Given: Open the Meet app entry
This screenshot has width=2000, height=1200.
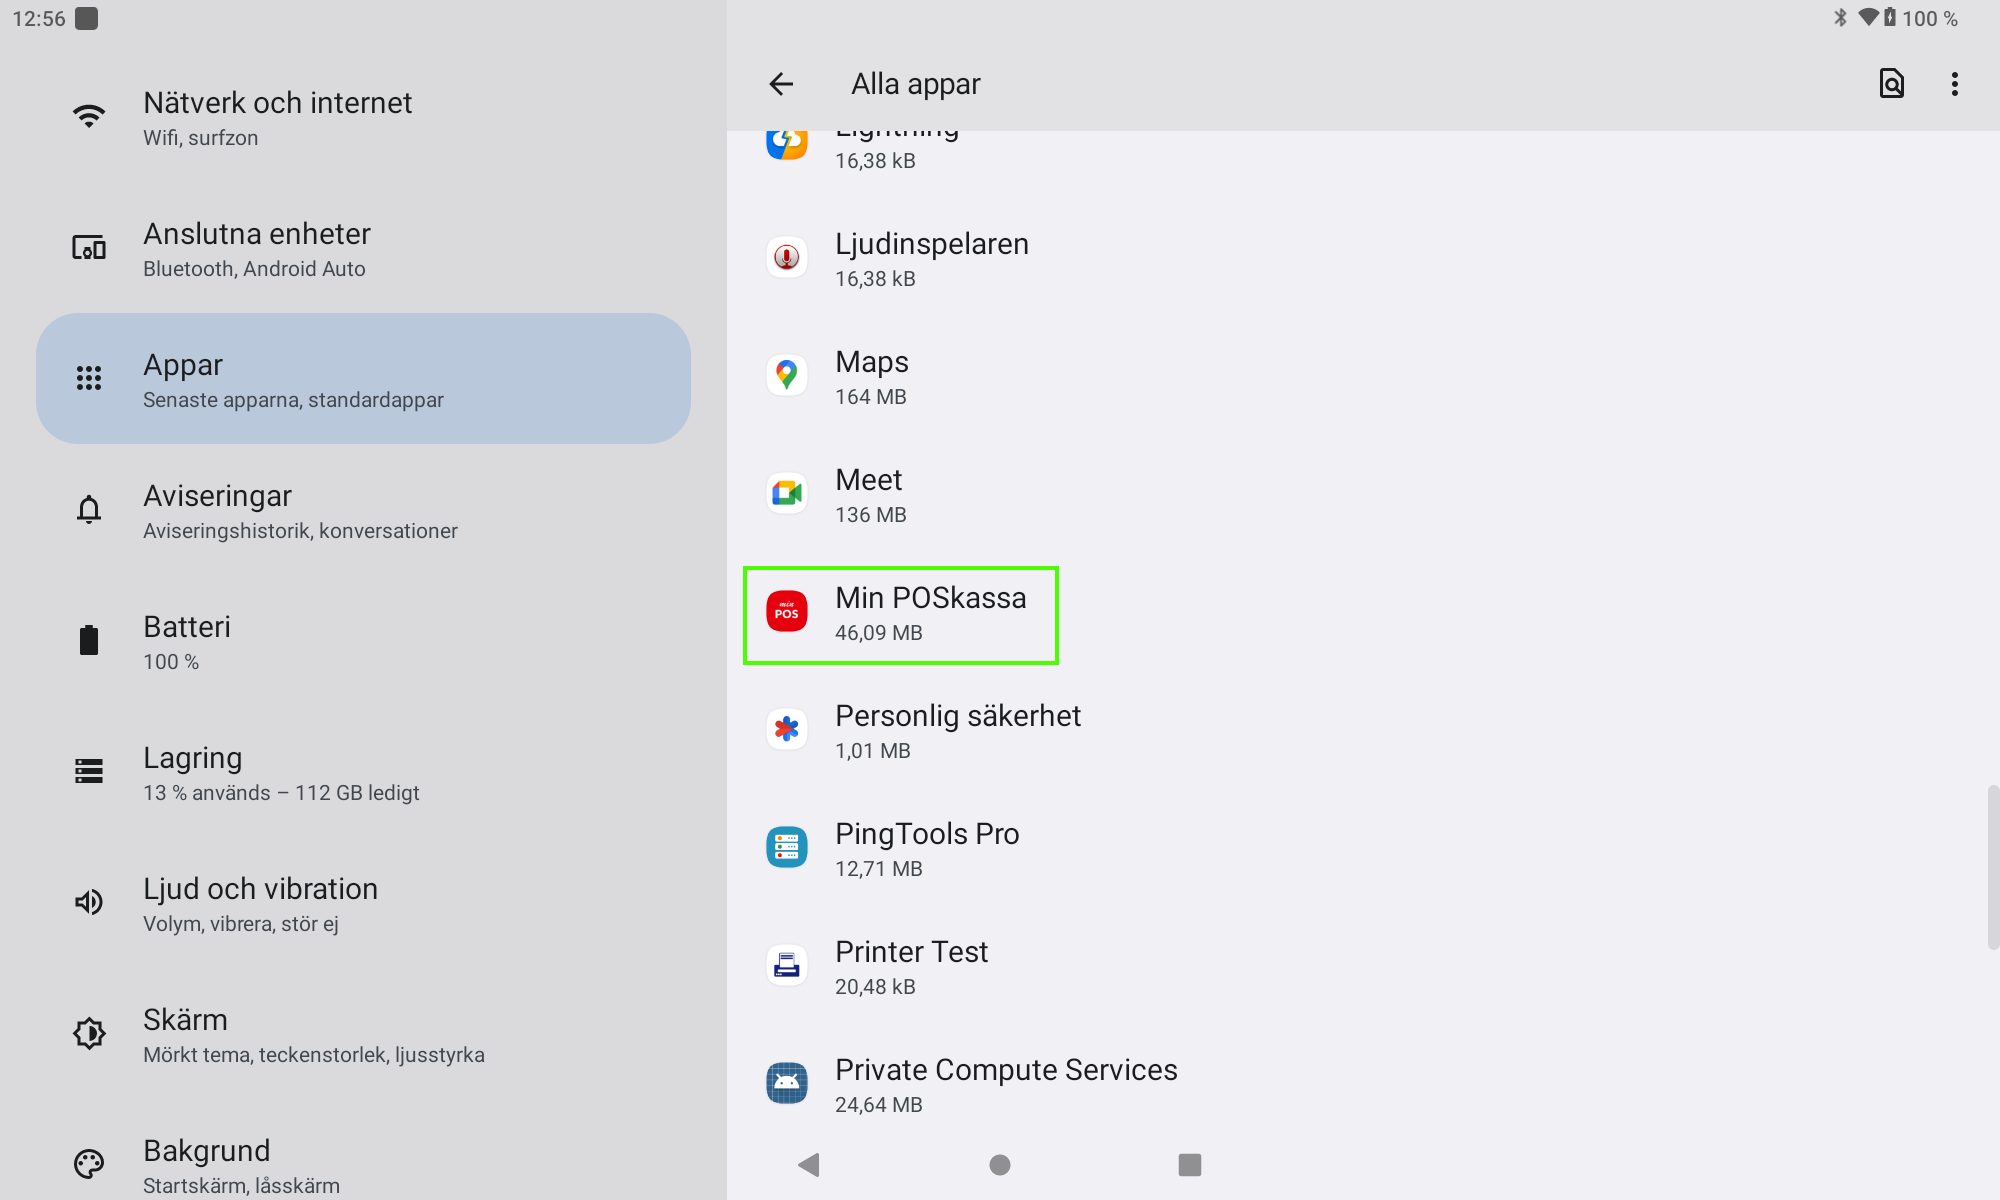Looking at the screenshot, I should tap(870, 496).
